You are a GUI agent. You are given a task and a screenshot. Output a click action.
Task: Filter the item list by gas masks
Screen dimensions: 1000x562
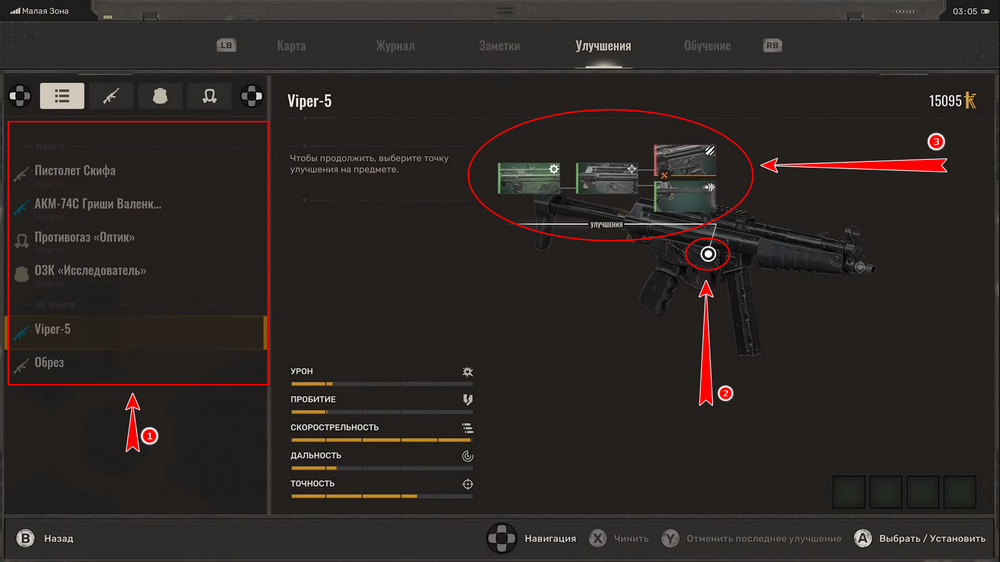[209, 96]
